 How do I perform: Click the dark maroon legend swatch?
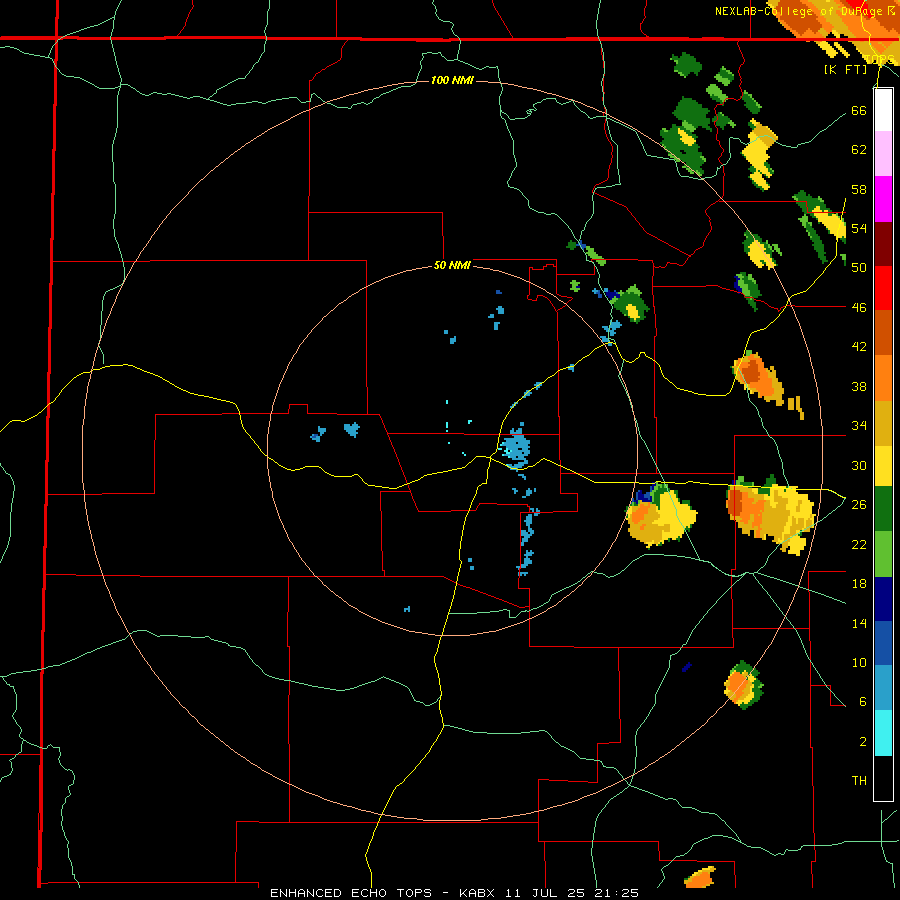click(x=883, y=244)
